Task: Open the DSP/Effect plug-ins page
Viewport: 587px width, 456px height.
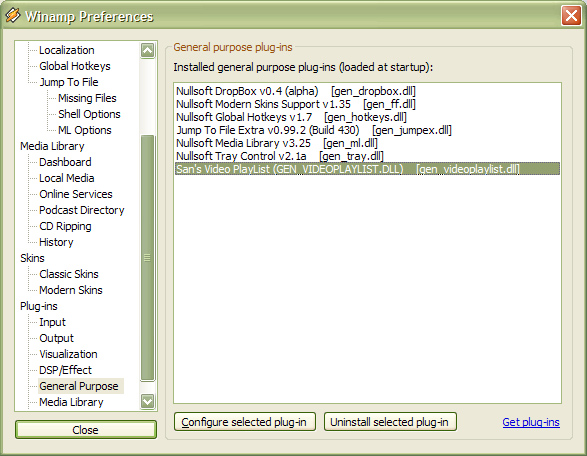Action: pos(65,370)
